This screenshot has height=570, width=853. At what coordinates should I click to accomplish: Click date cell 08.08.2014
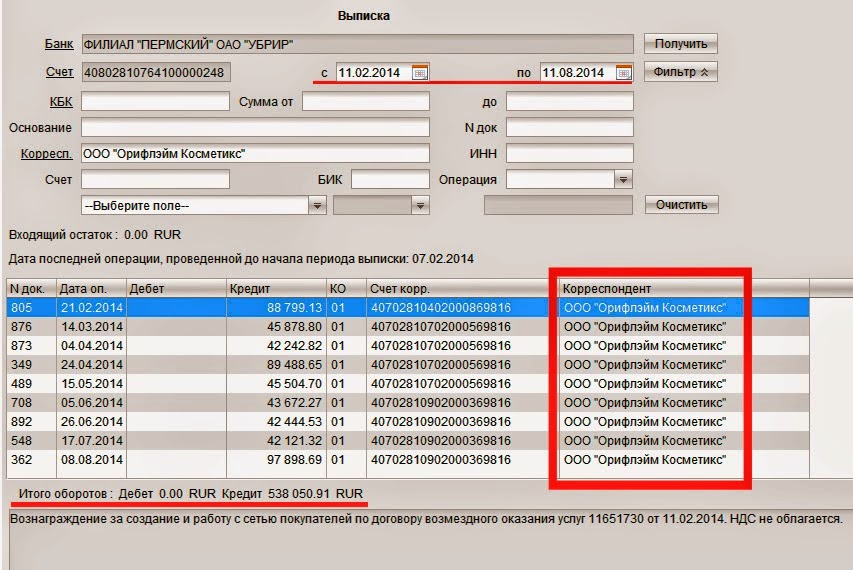coord(92,460)
